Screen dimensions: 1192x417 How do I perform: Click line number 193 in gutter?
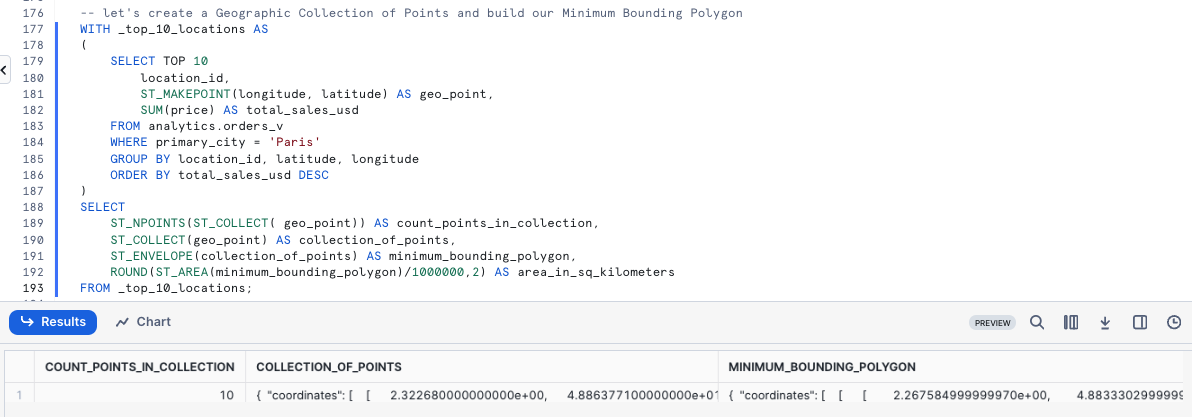pyautogui.click(x=31, y=288)
